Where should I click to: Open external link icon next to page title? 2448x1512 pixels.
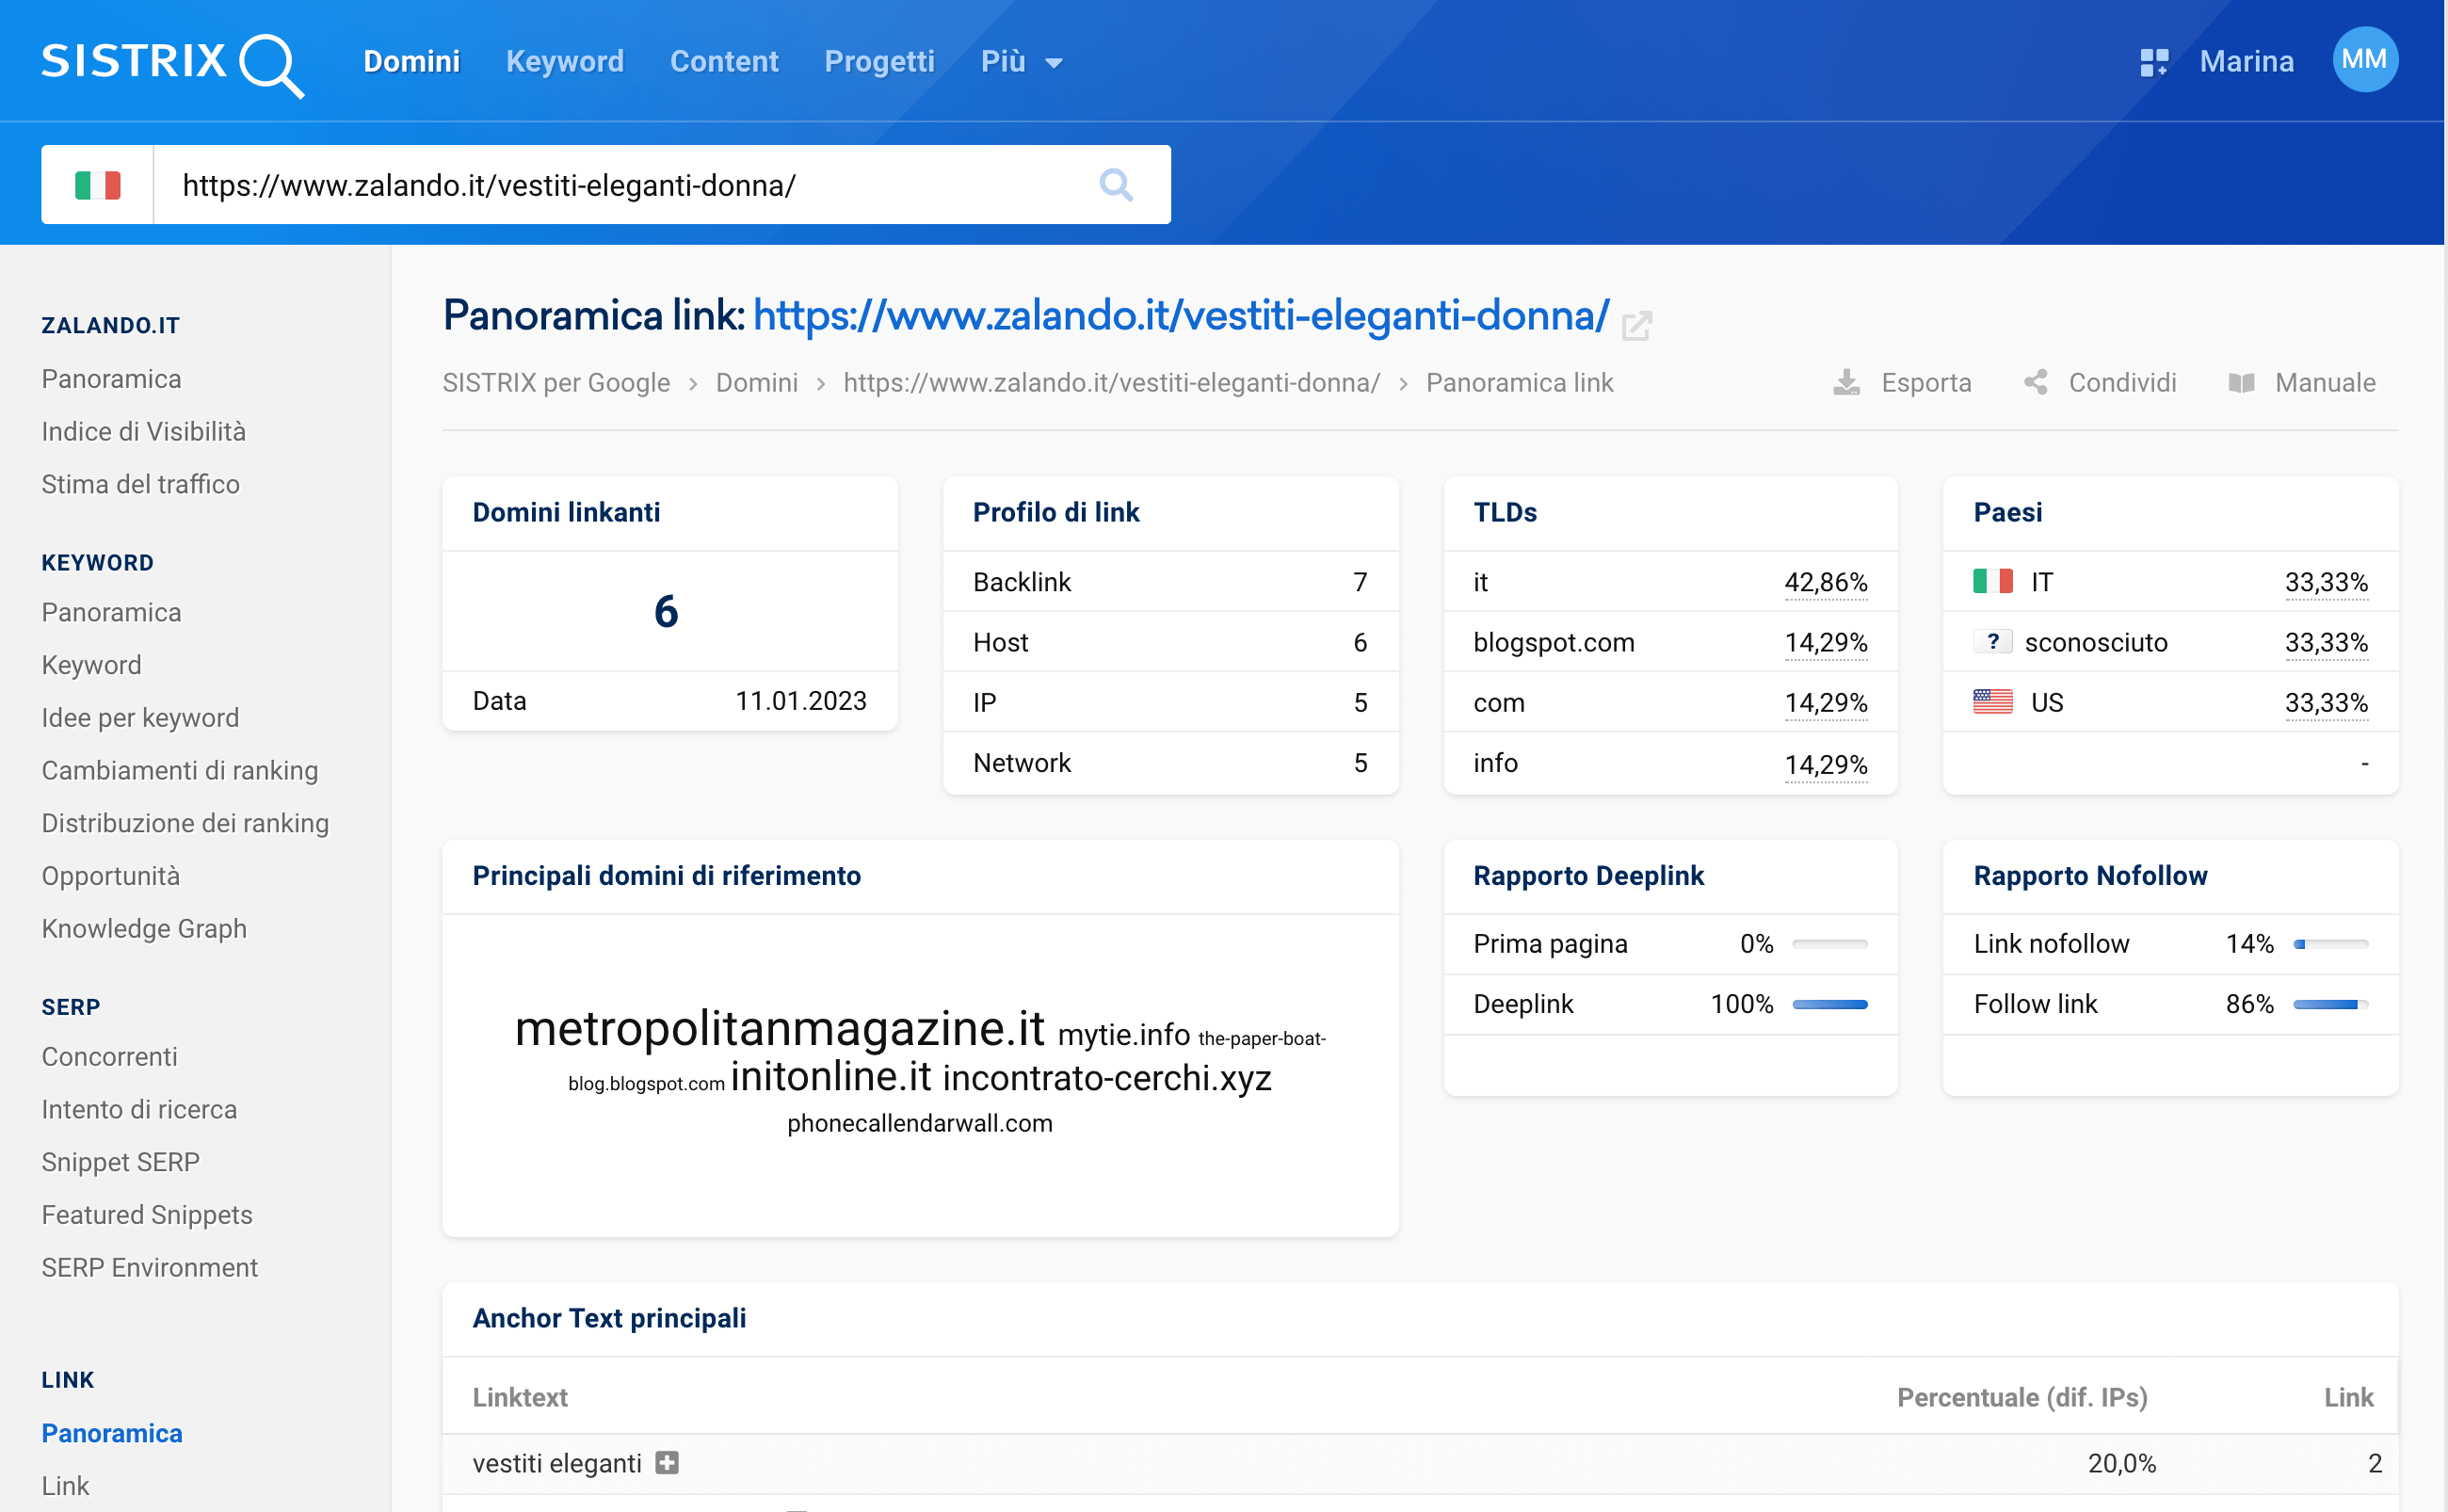tap(1636, 325)
